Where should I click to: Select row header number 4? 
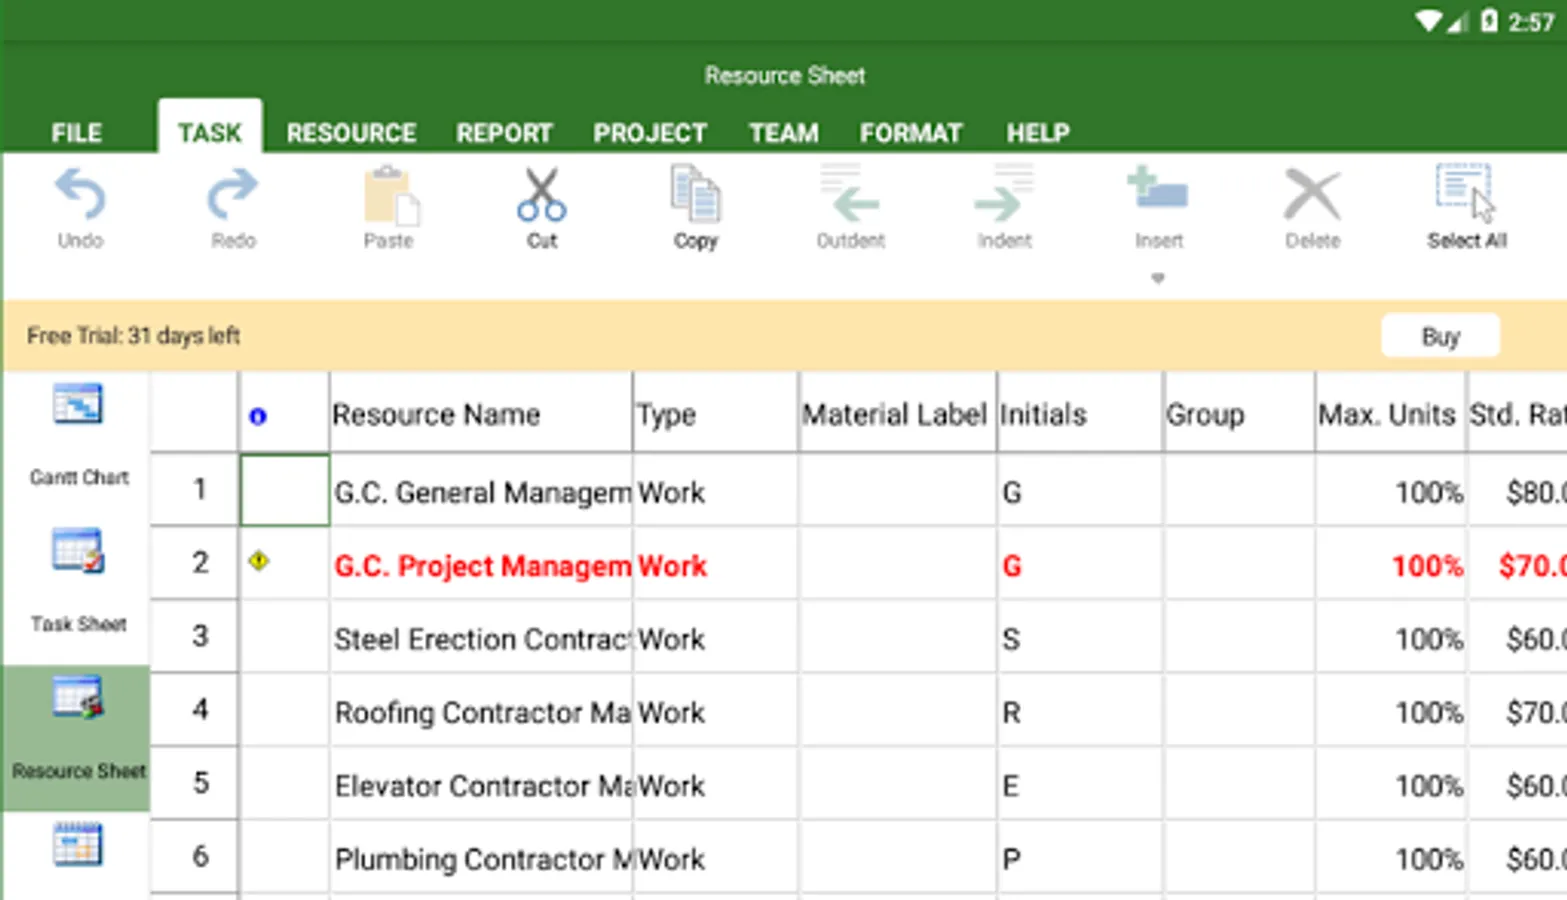point(195,710)
